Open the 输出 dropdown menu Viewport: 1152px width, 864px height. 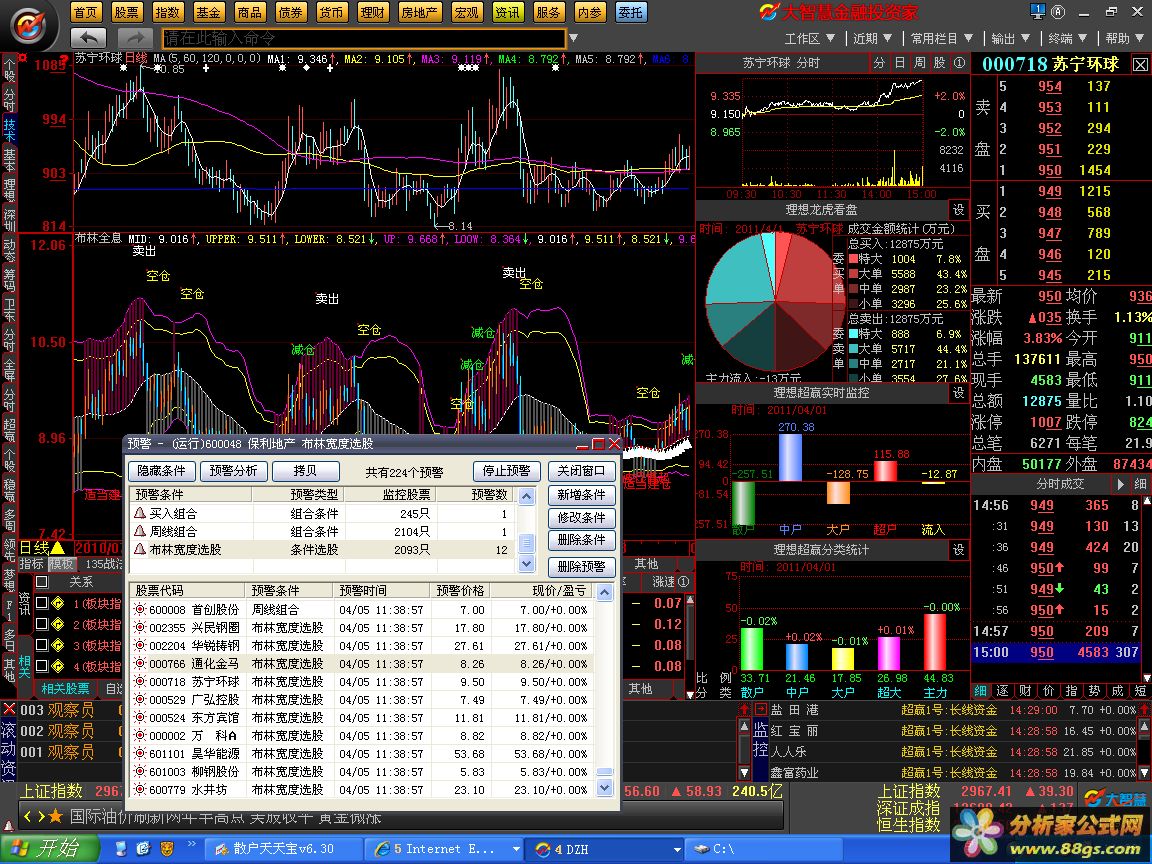(1010, 38)
